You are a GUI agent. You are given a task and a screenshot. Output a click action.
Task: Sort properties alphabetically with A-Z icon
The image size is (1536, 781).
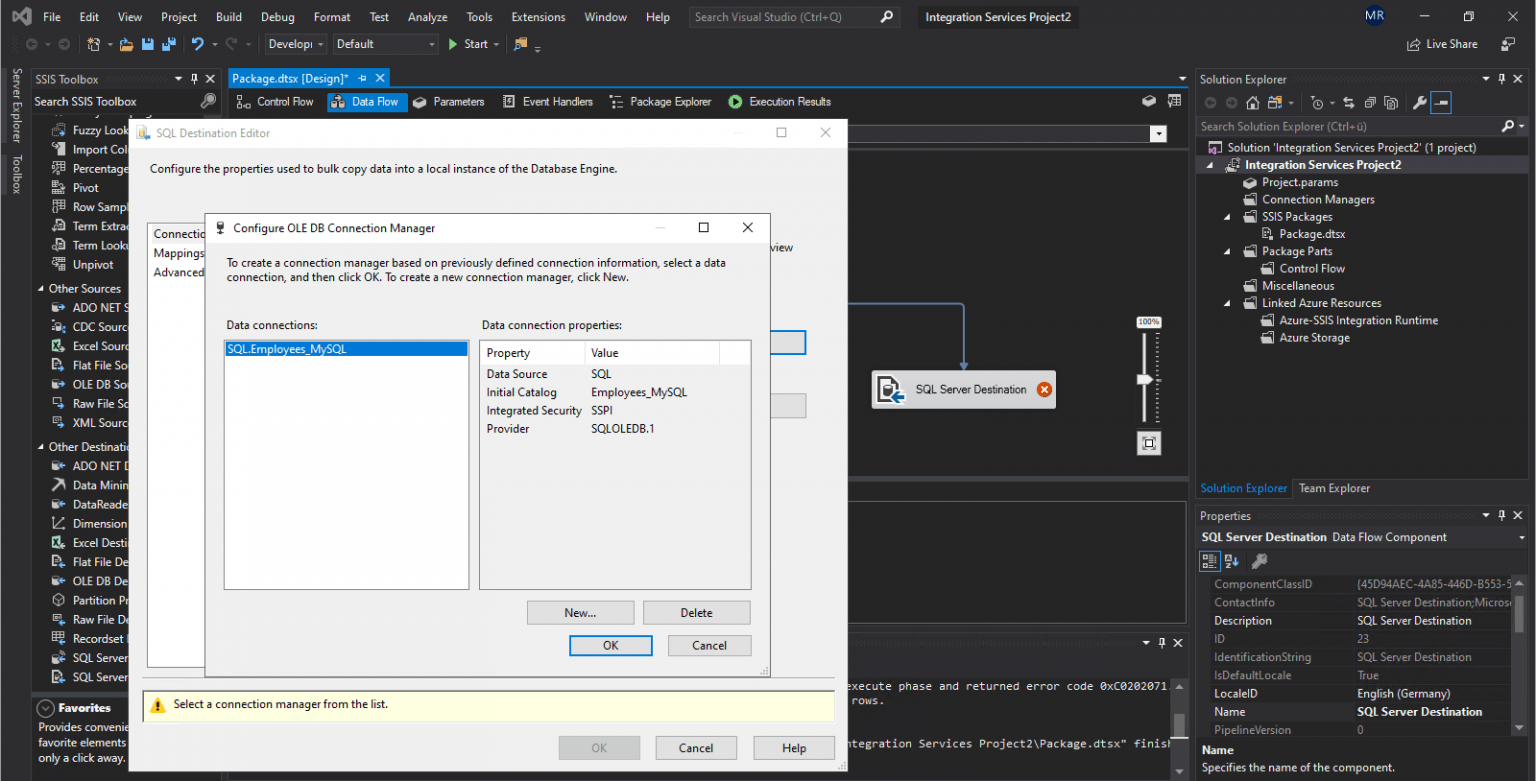click(x=1232, y=562)
